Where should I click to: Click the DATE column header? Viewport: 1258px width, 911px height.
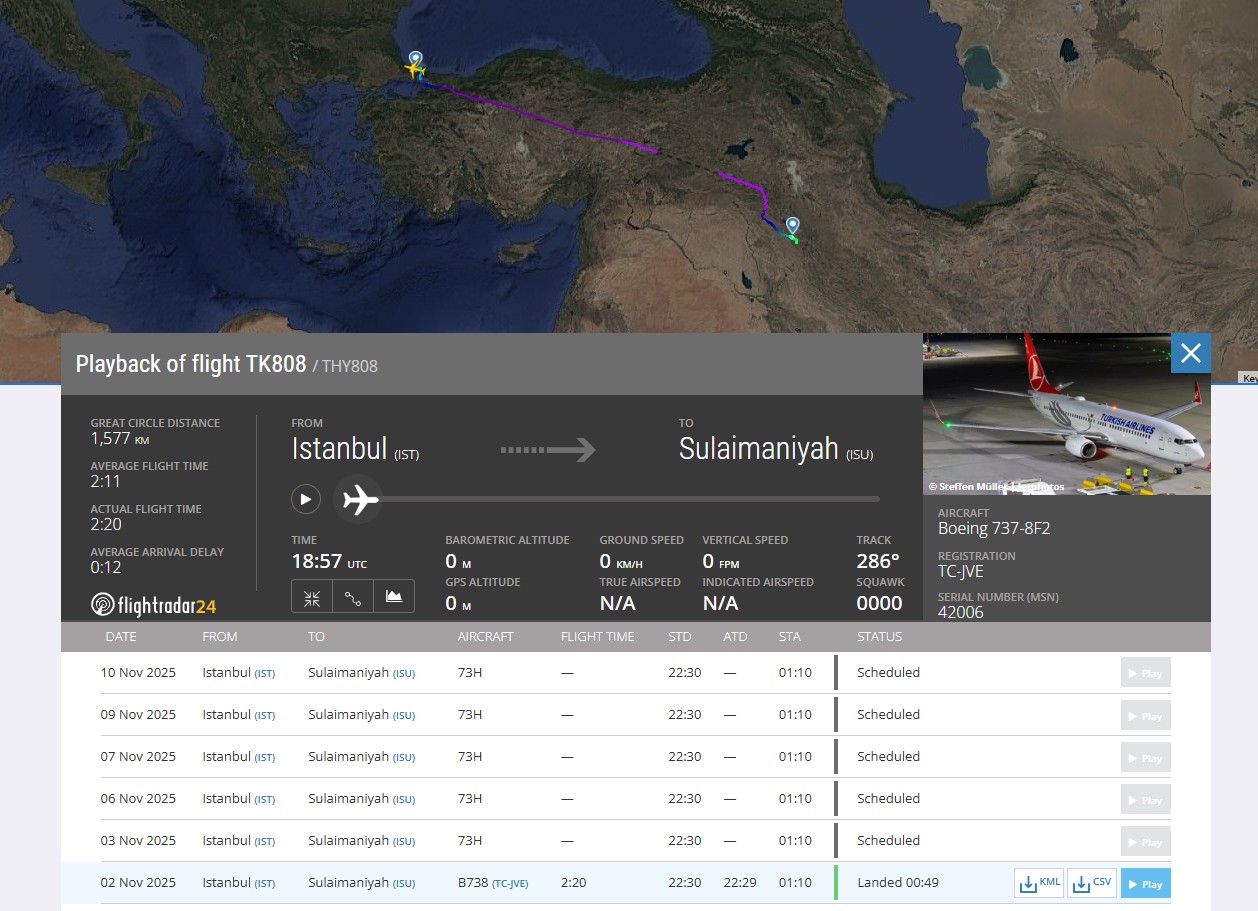[121, 637]
